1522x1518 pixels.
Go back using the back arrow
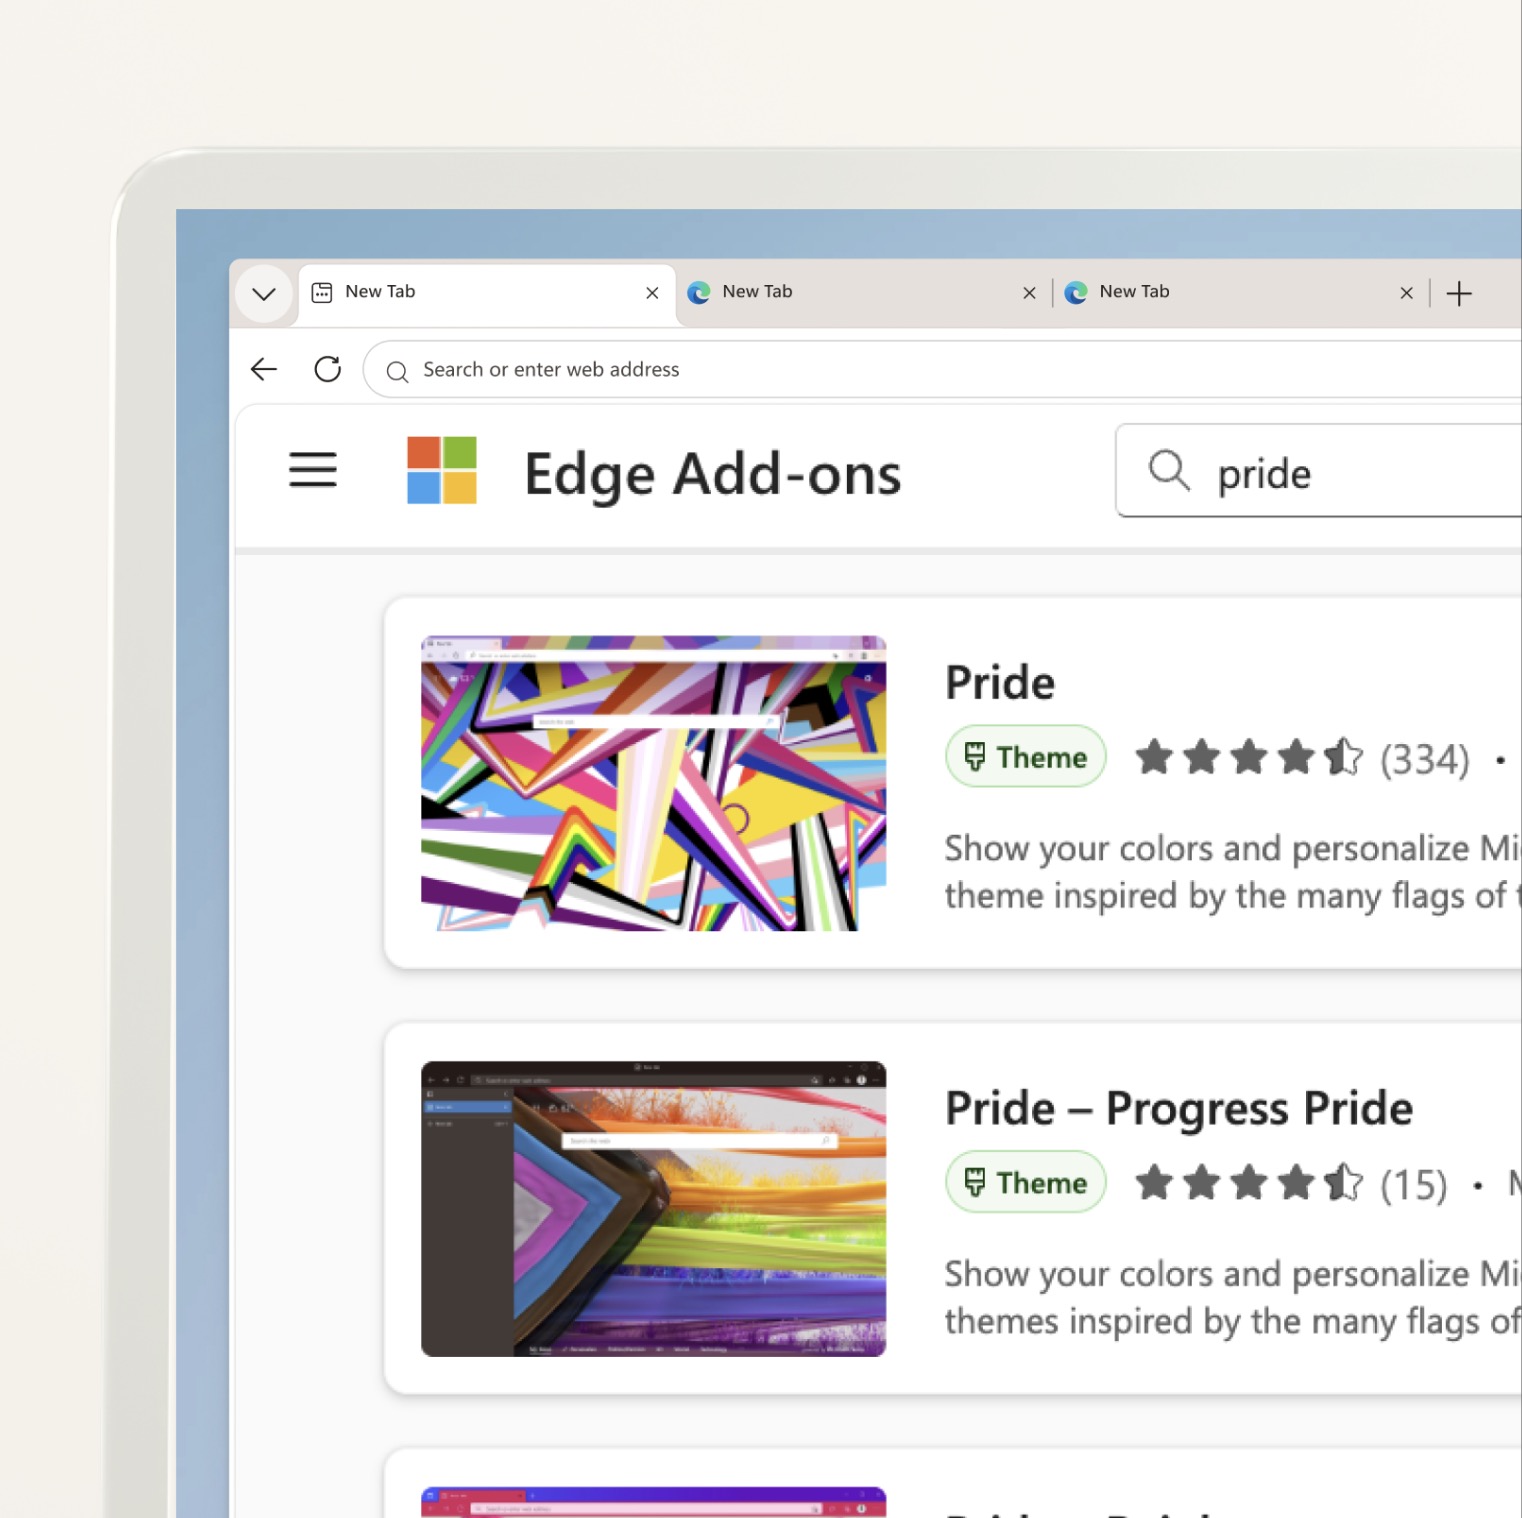264,370
